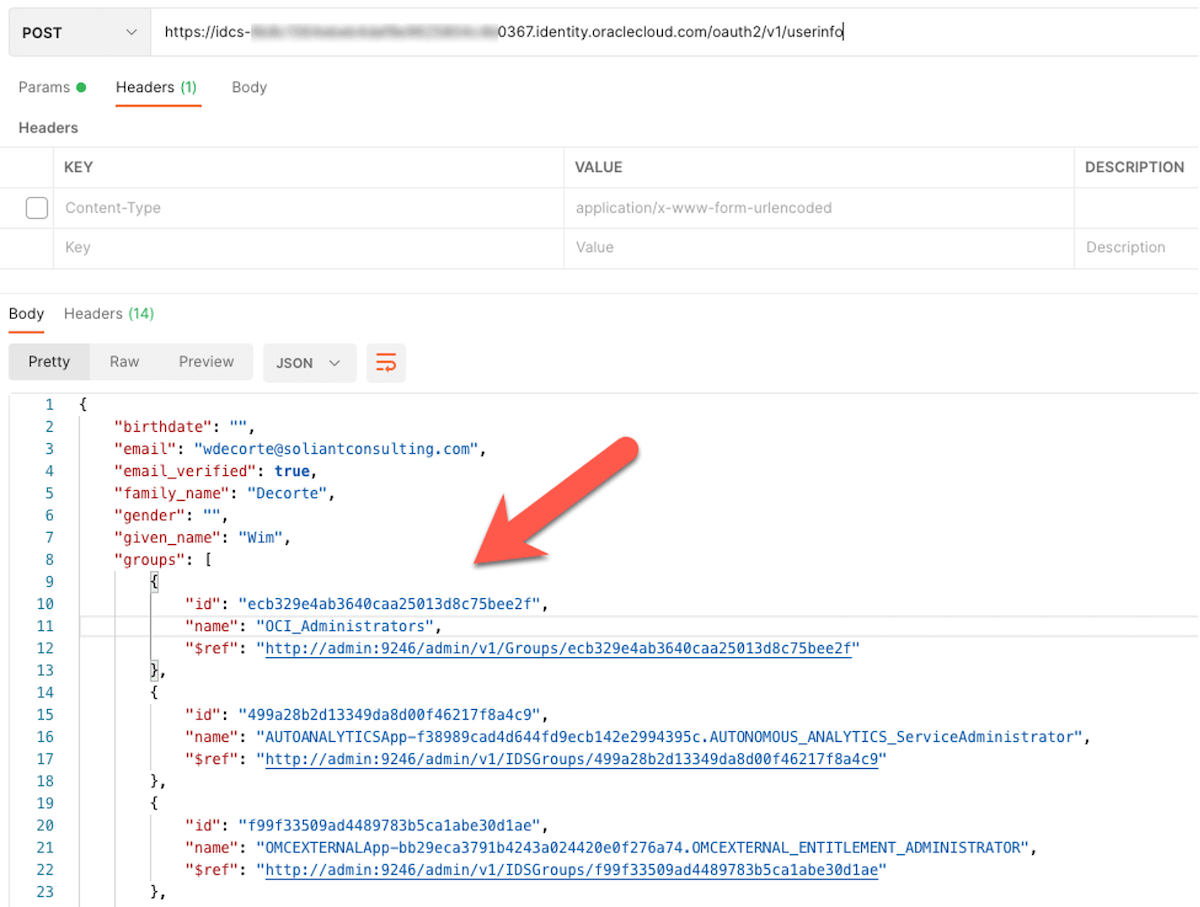Open the request Body tab
Viewport: 1200px width, 907px height.
[249, 87]
